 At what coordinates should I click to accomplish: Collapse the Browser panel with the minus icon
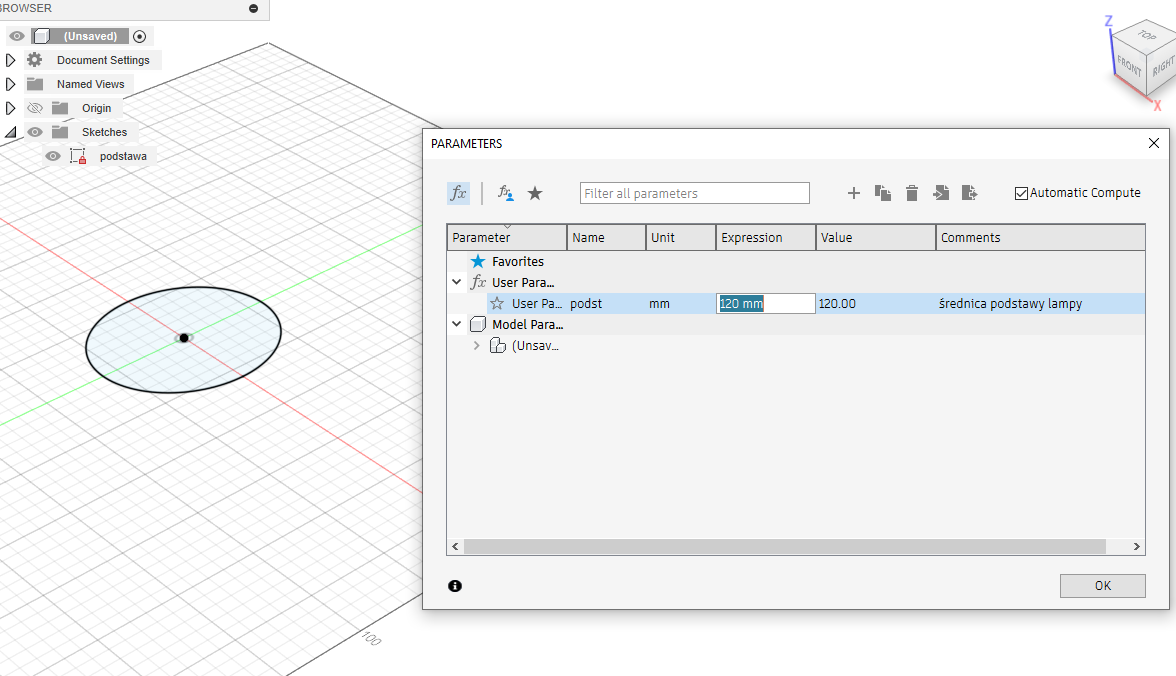tap(254, 8)
